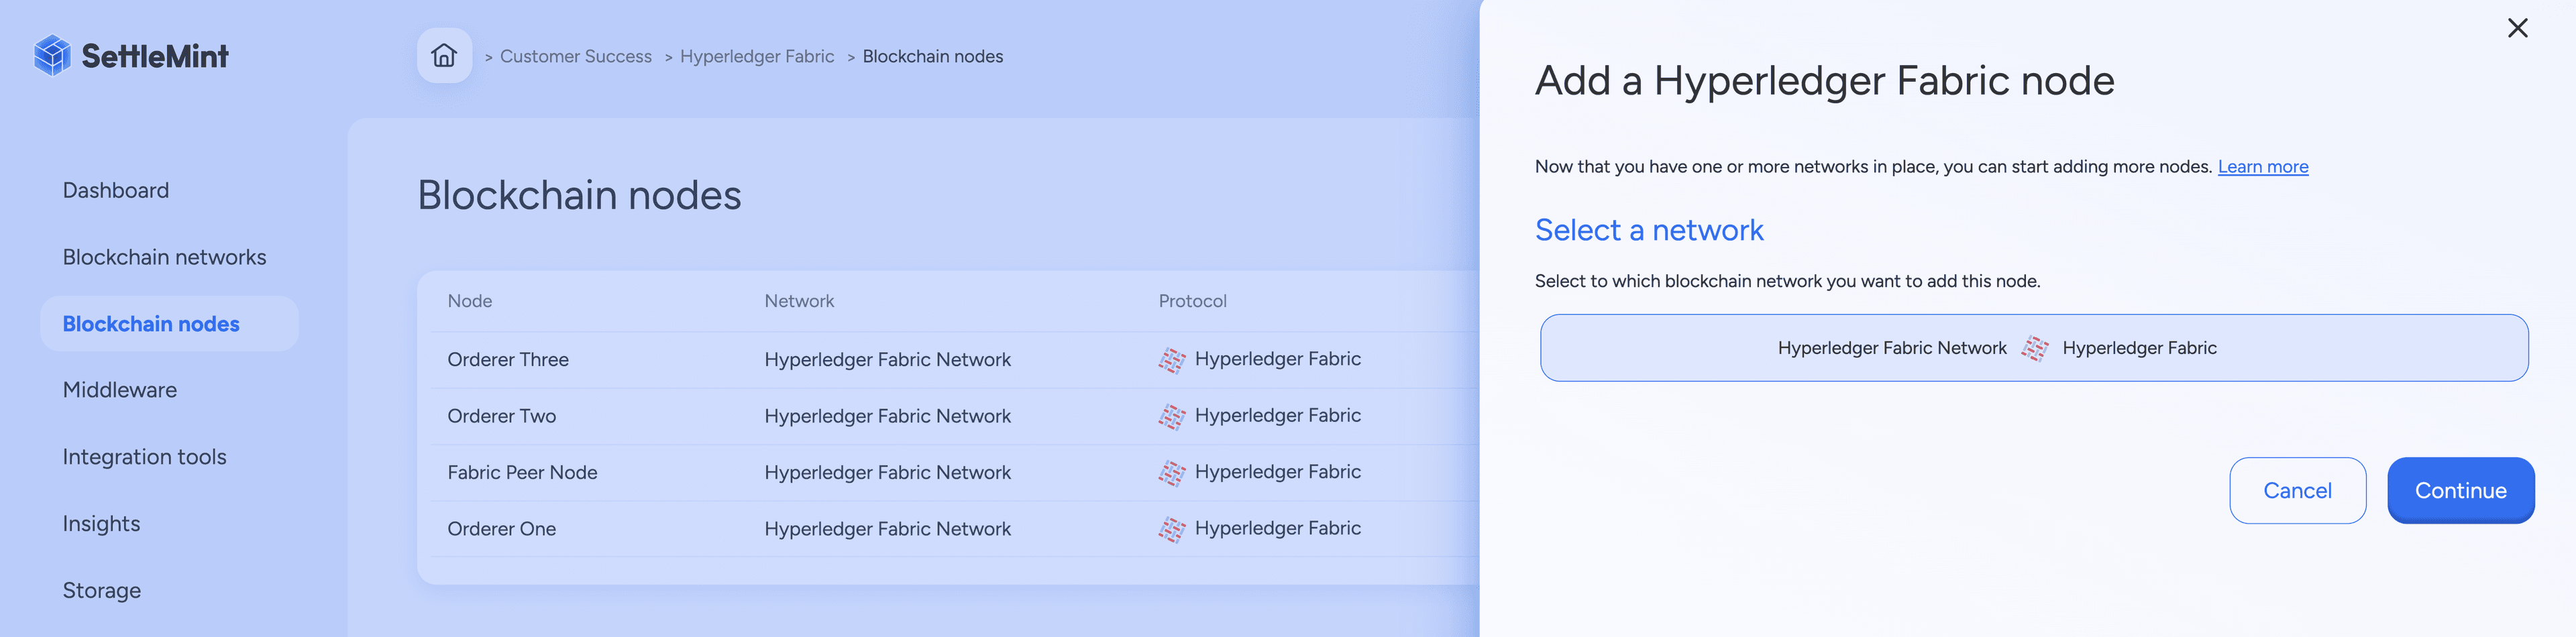Close the Add node panel with X
Screen dimensions: 2576x637
[2517, 28]
